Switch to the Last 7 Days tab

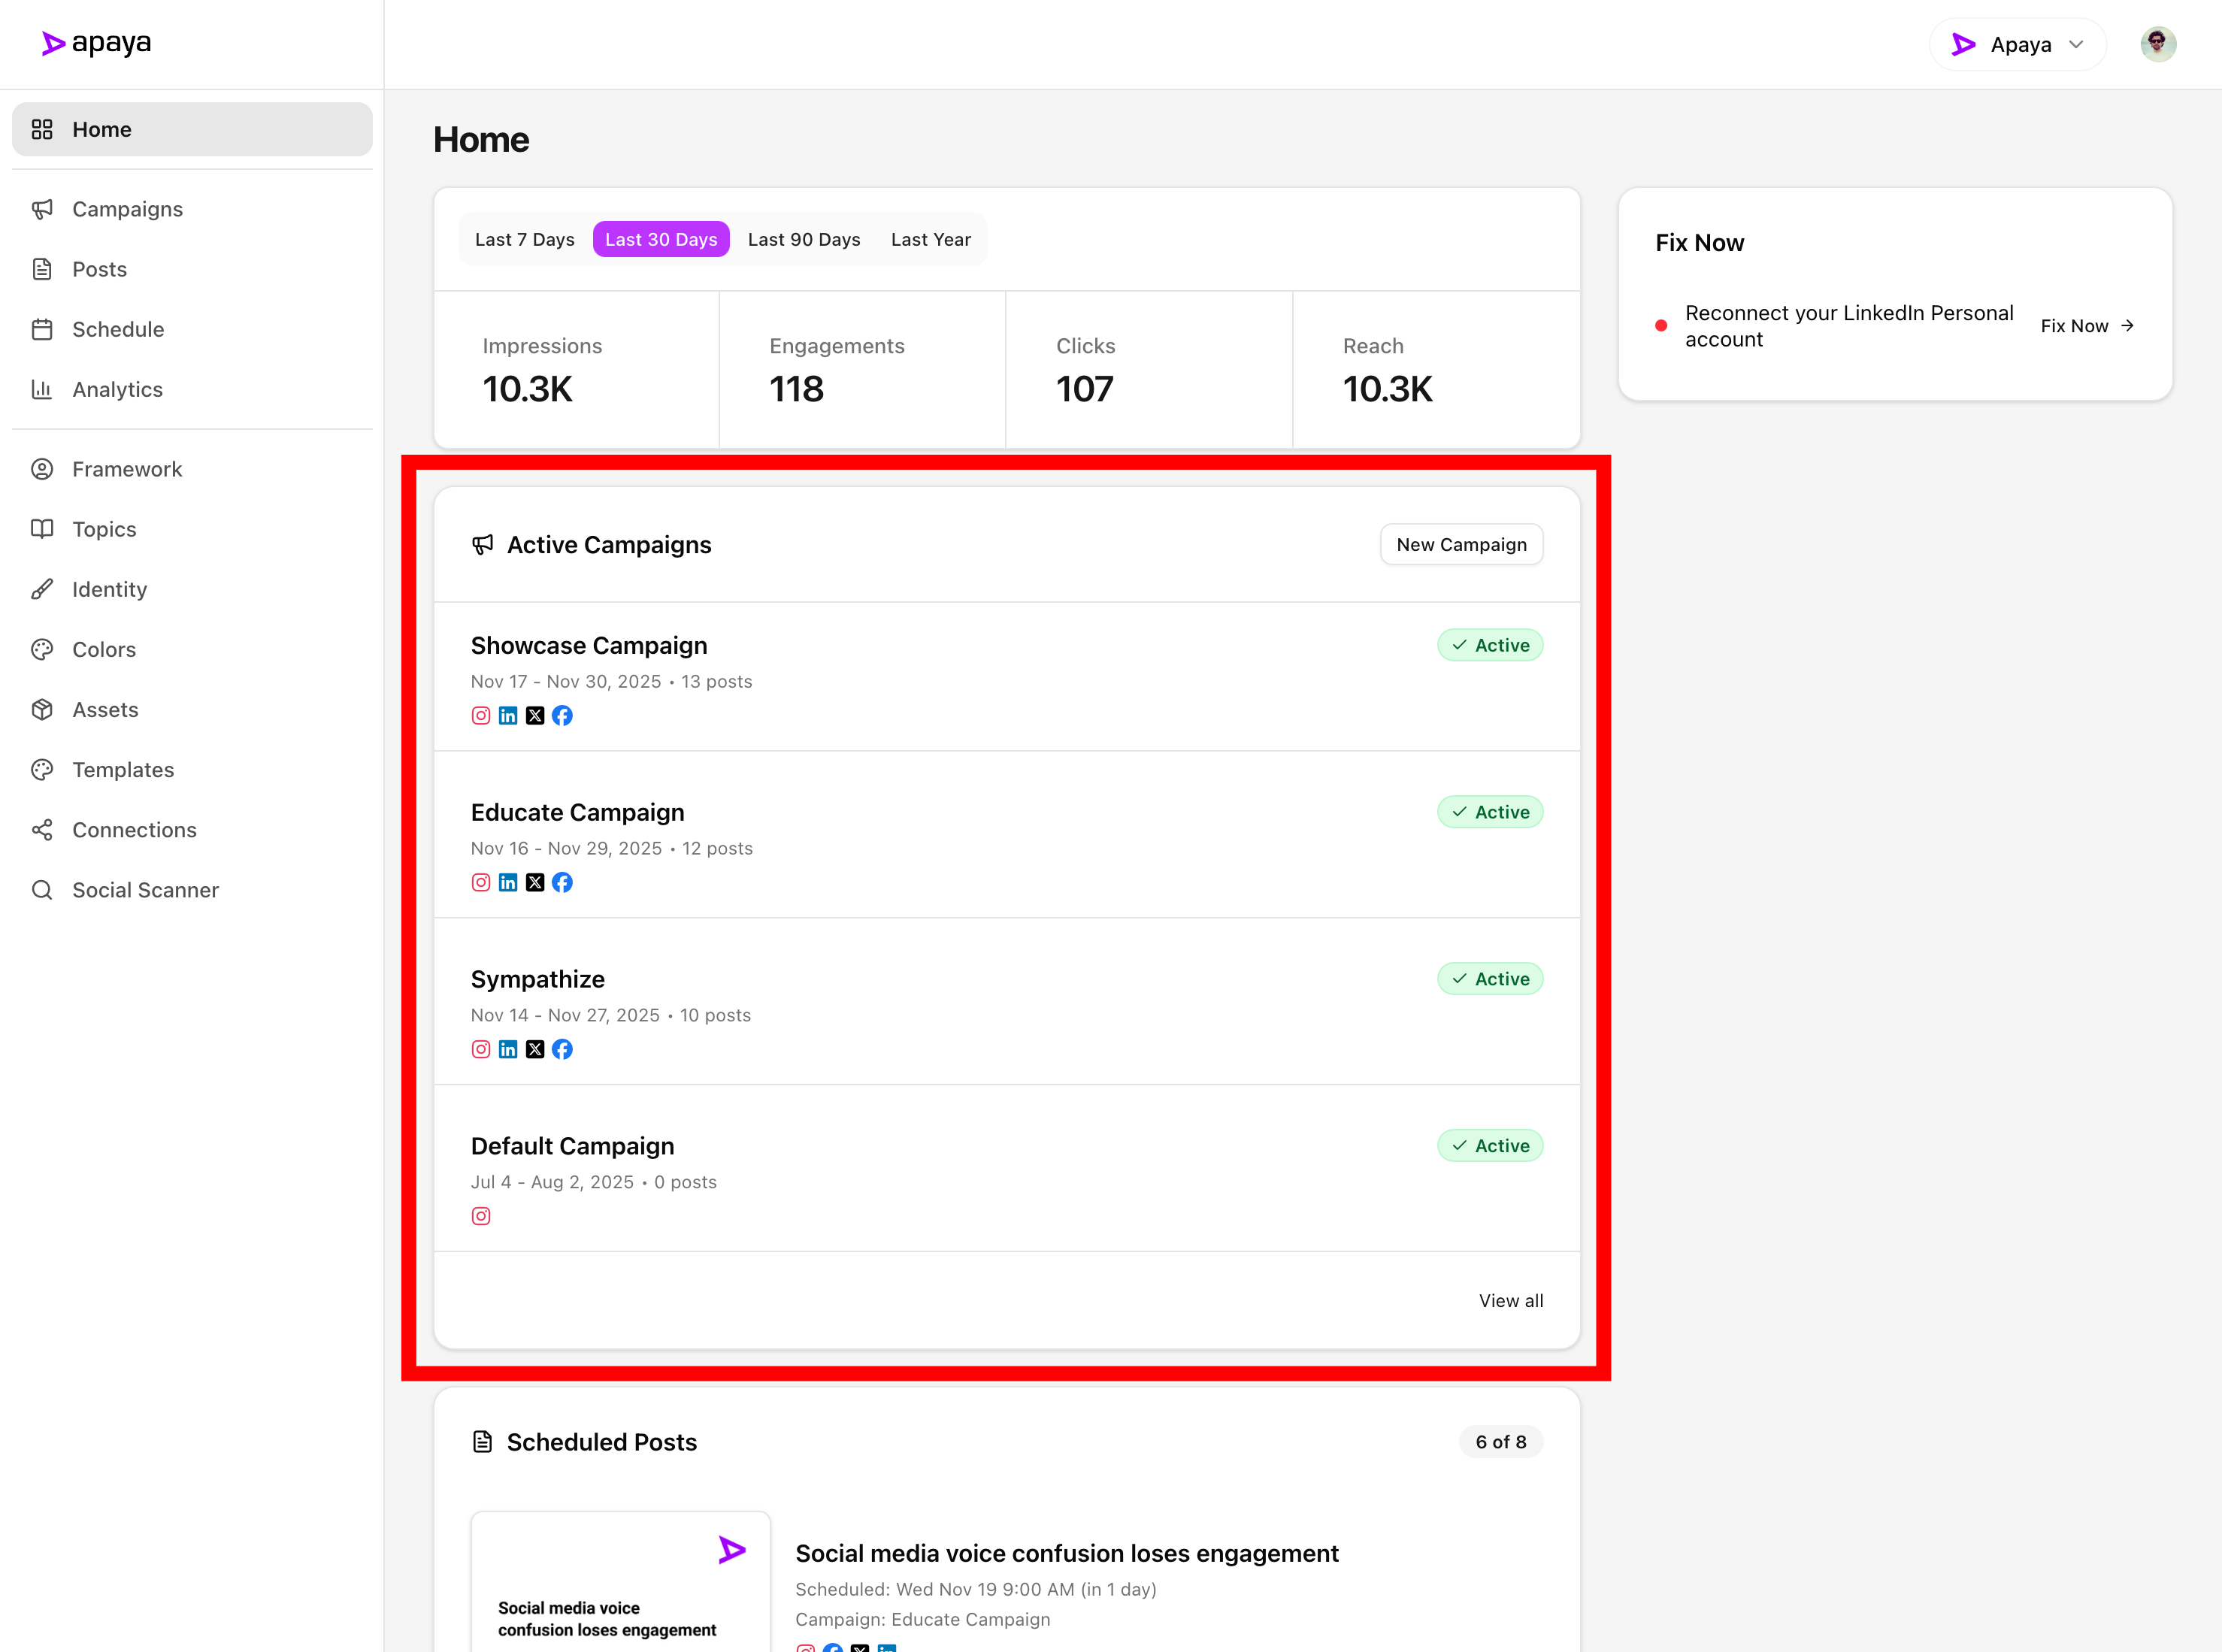pos(524,239)
